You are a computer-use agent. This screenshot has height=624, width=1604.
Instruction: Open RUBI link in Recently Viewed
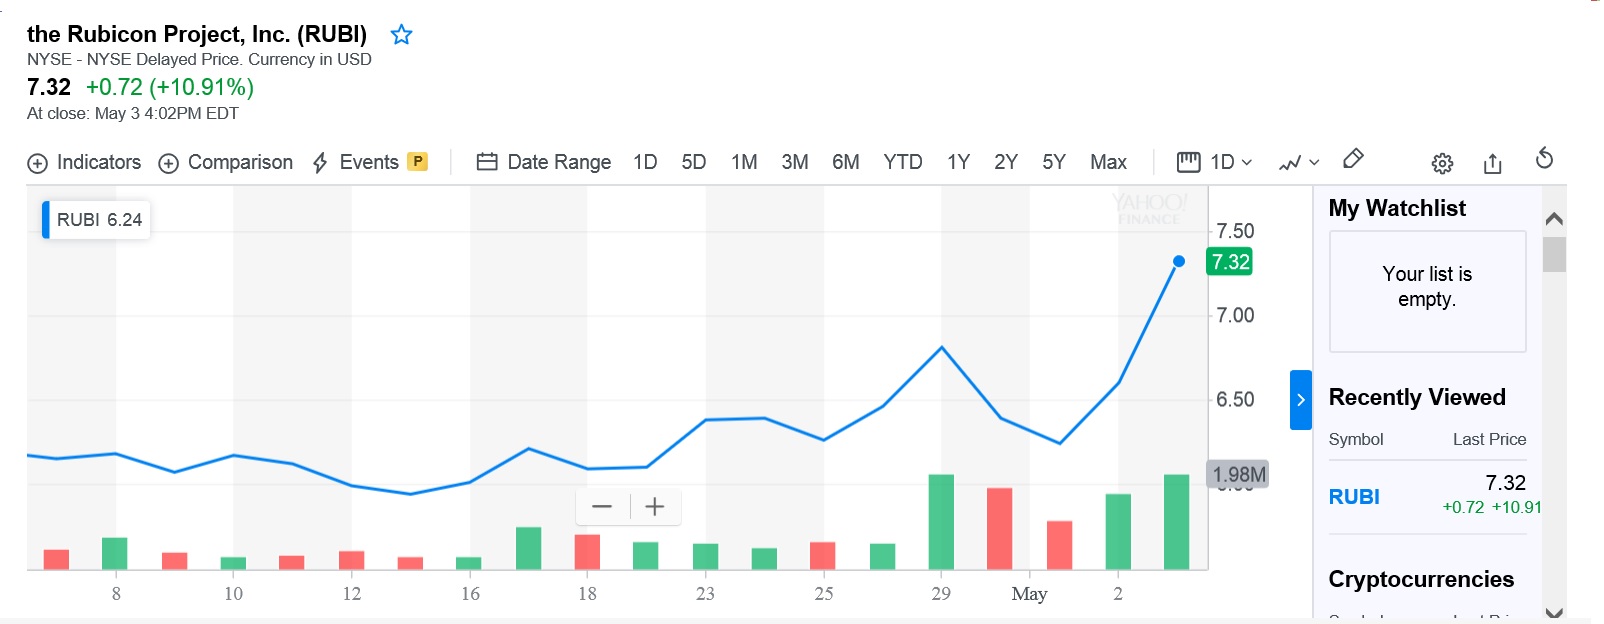pos(1354,497)
